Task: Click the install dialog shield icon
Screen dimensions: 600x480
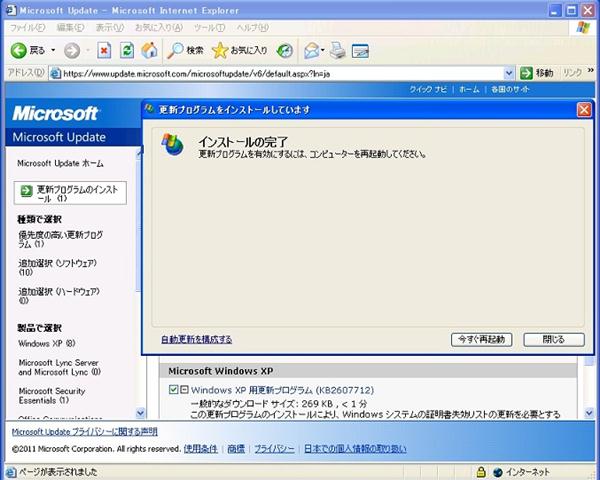Action: coord(173,144)
